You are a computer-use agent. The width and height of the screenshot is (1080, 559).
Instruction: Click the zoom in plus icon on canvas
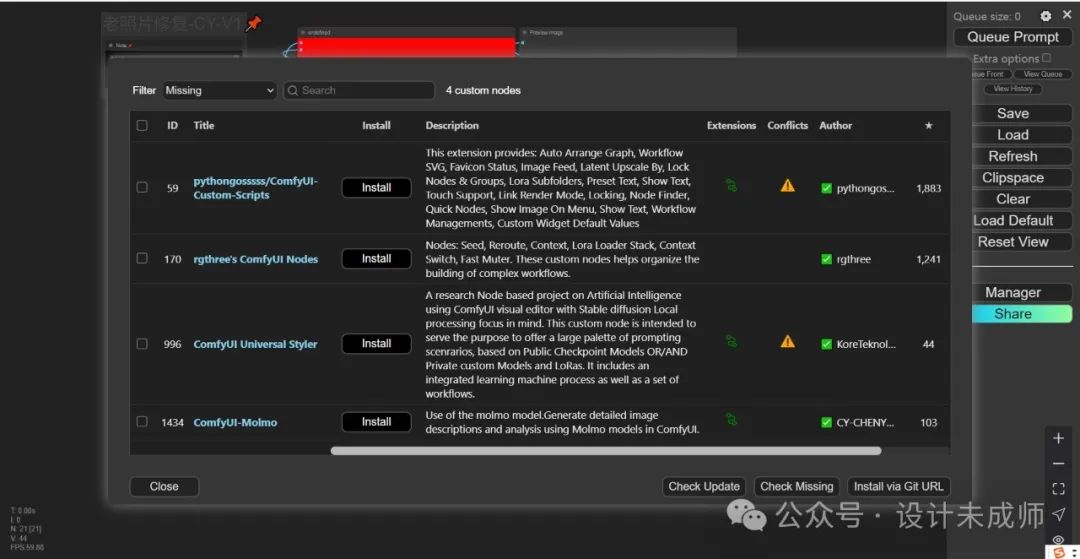1059,439
